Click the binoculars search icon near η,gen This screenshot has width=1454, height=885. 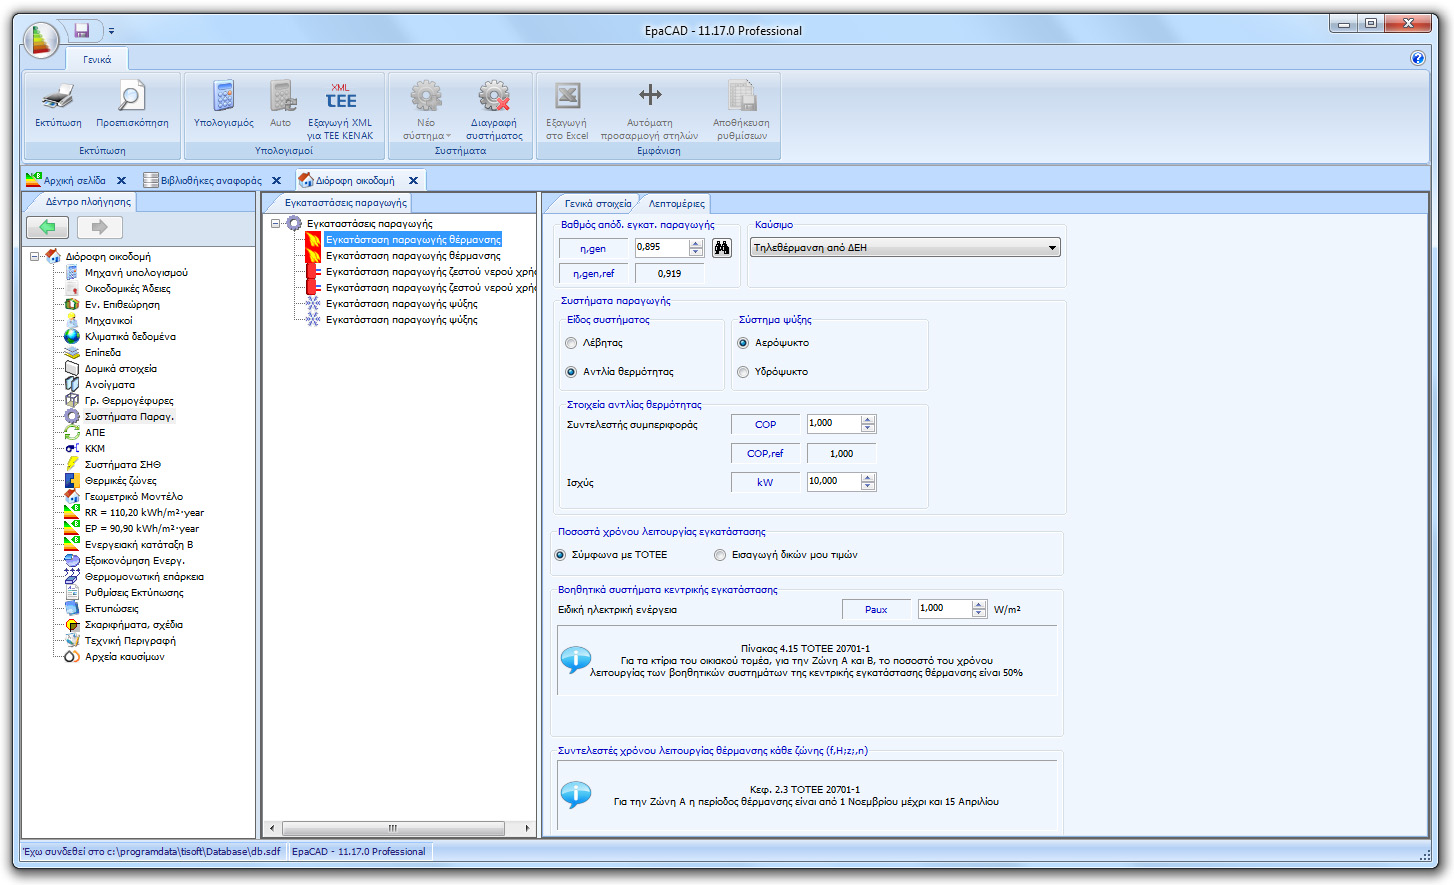pos(722,248)
